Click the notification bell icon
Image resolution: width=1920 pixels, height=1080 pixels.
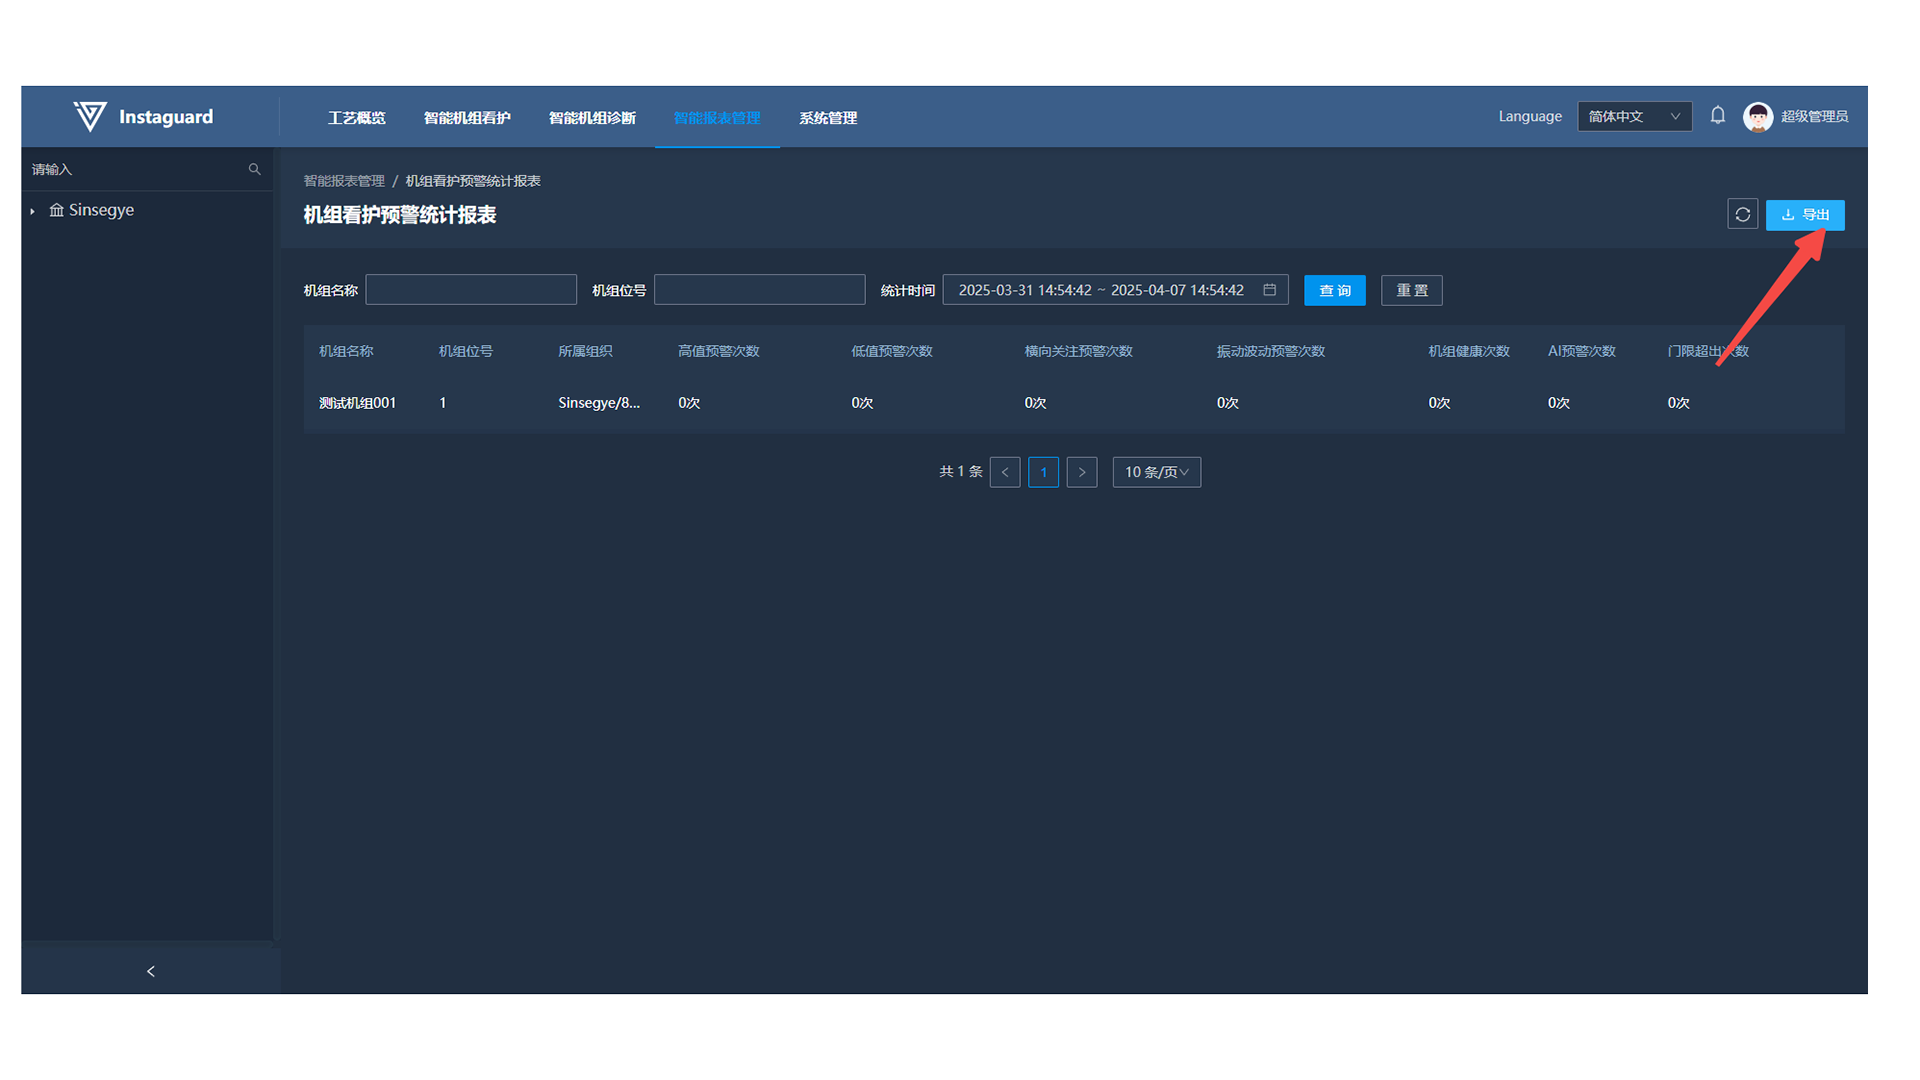(x=1717, y=116)
